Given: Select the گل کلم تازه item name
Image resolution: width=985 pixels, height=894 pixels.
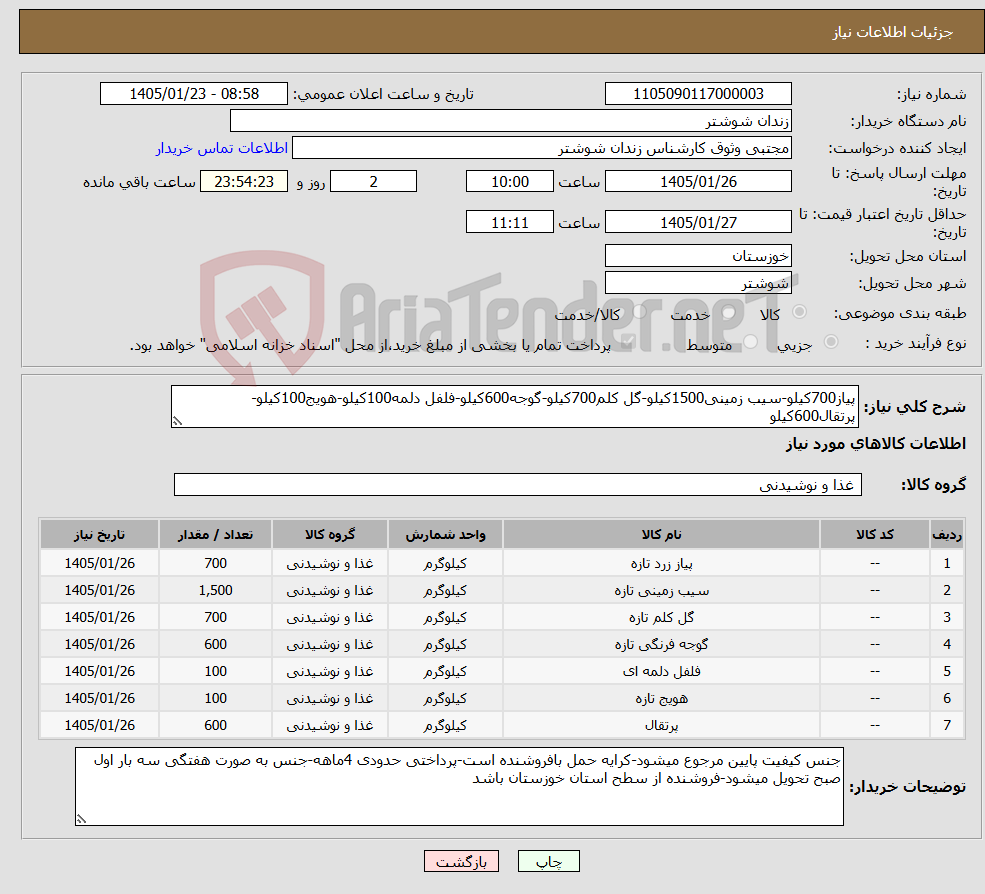Looking at the screenshot, I should [x=661, y=618].
